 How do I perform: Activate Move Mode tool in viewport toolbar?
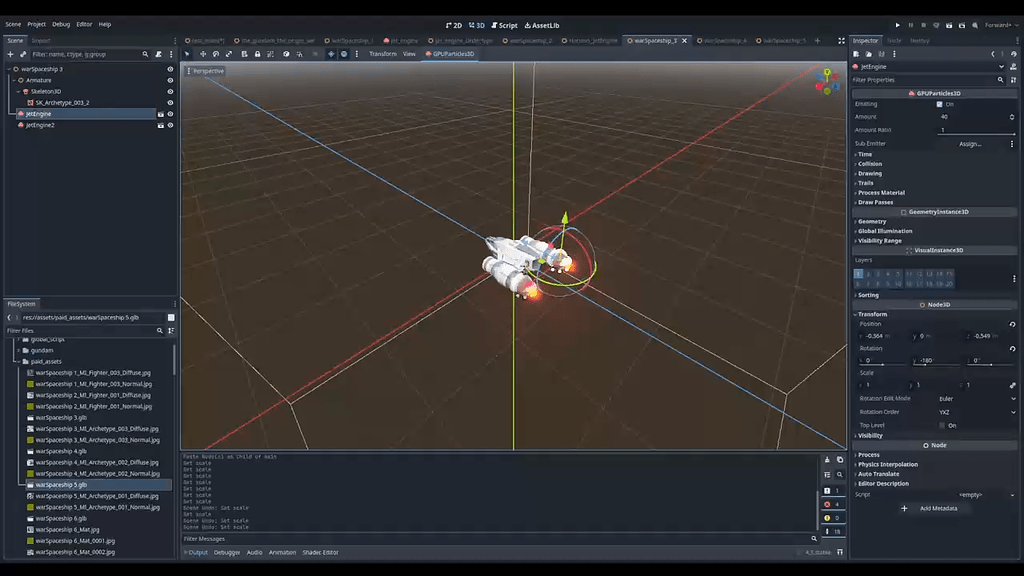tap(203, 54)
